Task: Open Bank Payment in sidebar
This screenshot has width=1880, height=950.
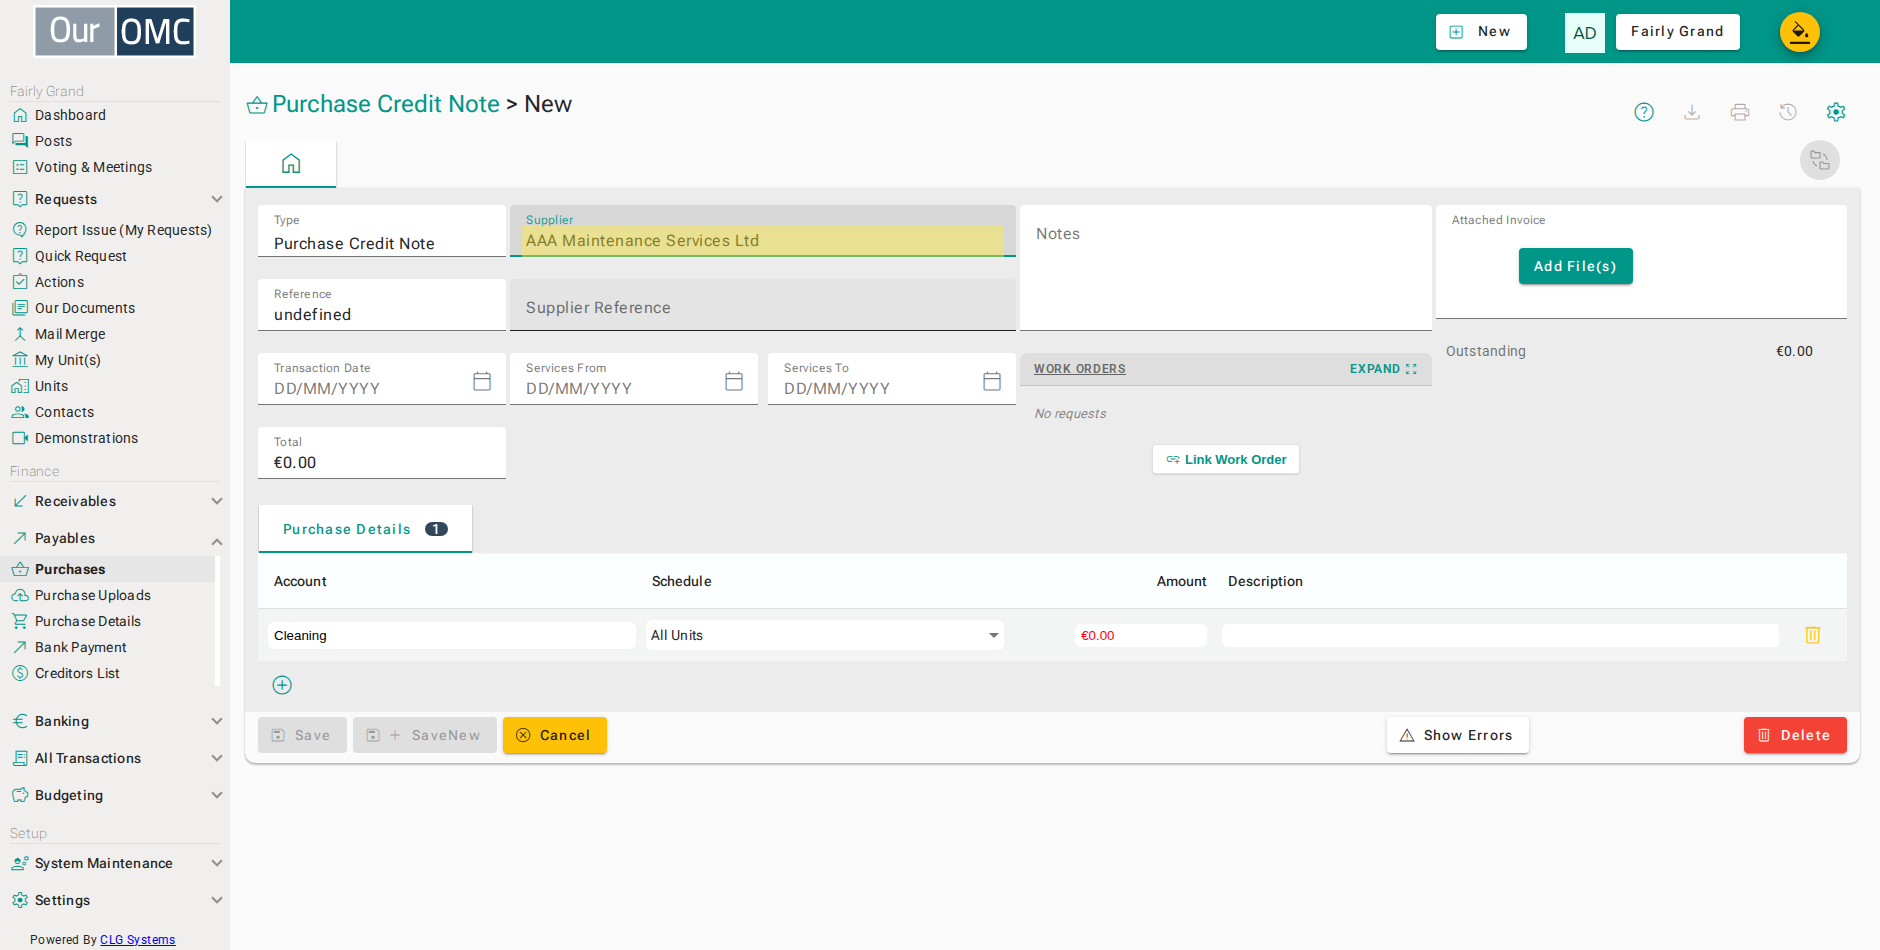Action: (x=80, y=647)
